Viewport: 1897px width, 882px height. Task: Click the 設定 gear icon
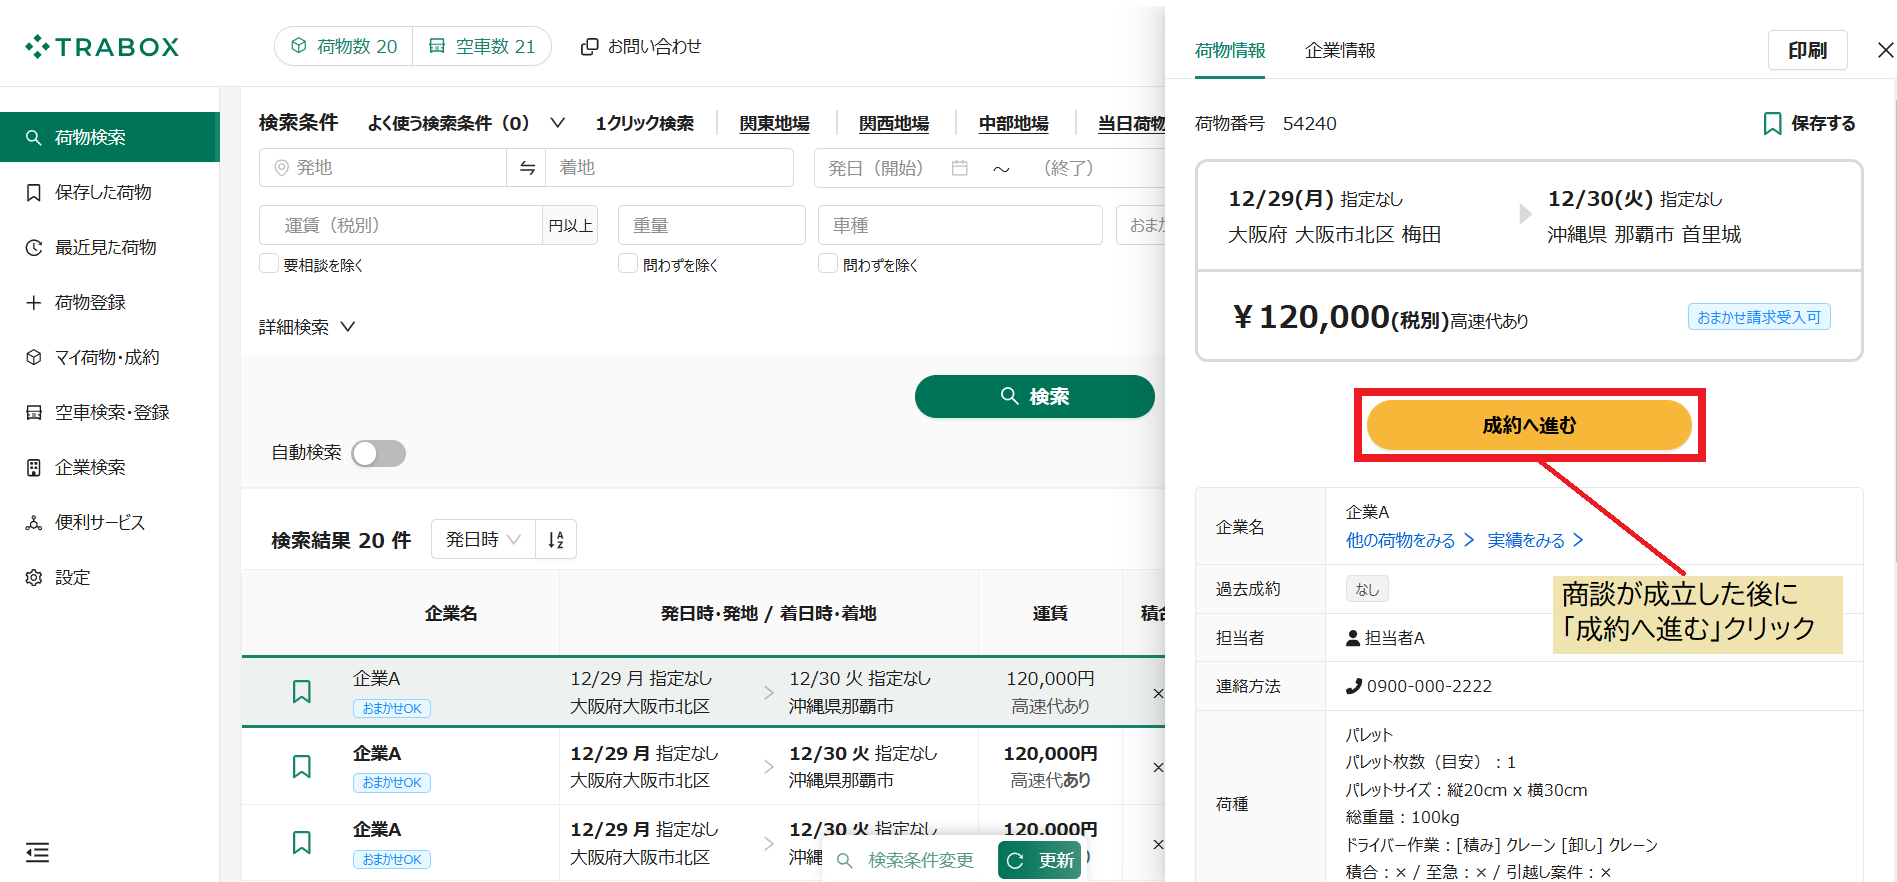coord(34,577)
